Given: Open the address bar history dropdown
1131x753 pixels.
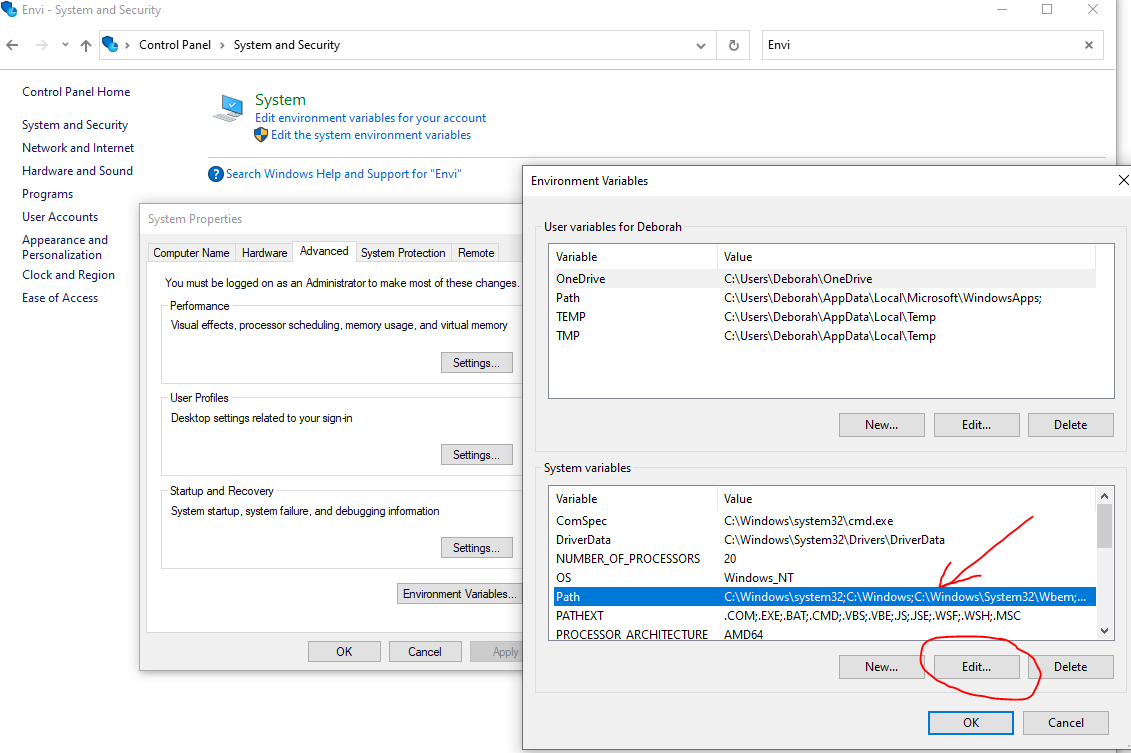Looking at the screenshot, I should [x=702, y=45].
